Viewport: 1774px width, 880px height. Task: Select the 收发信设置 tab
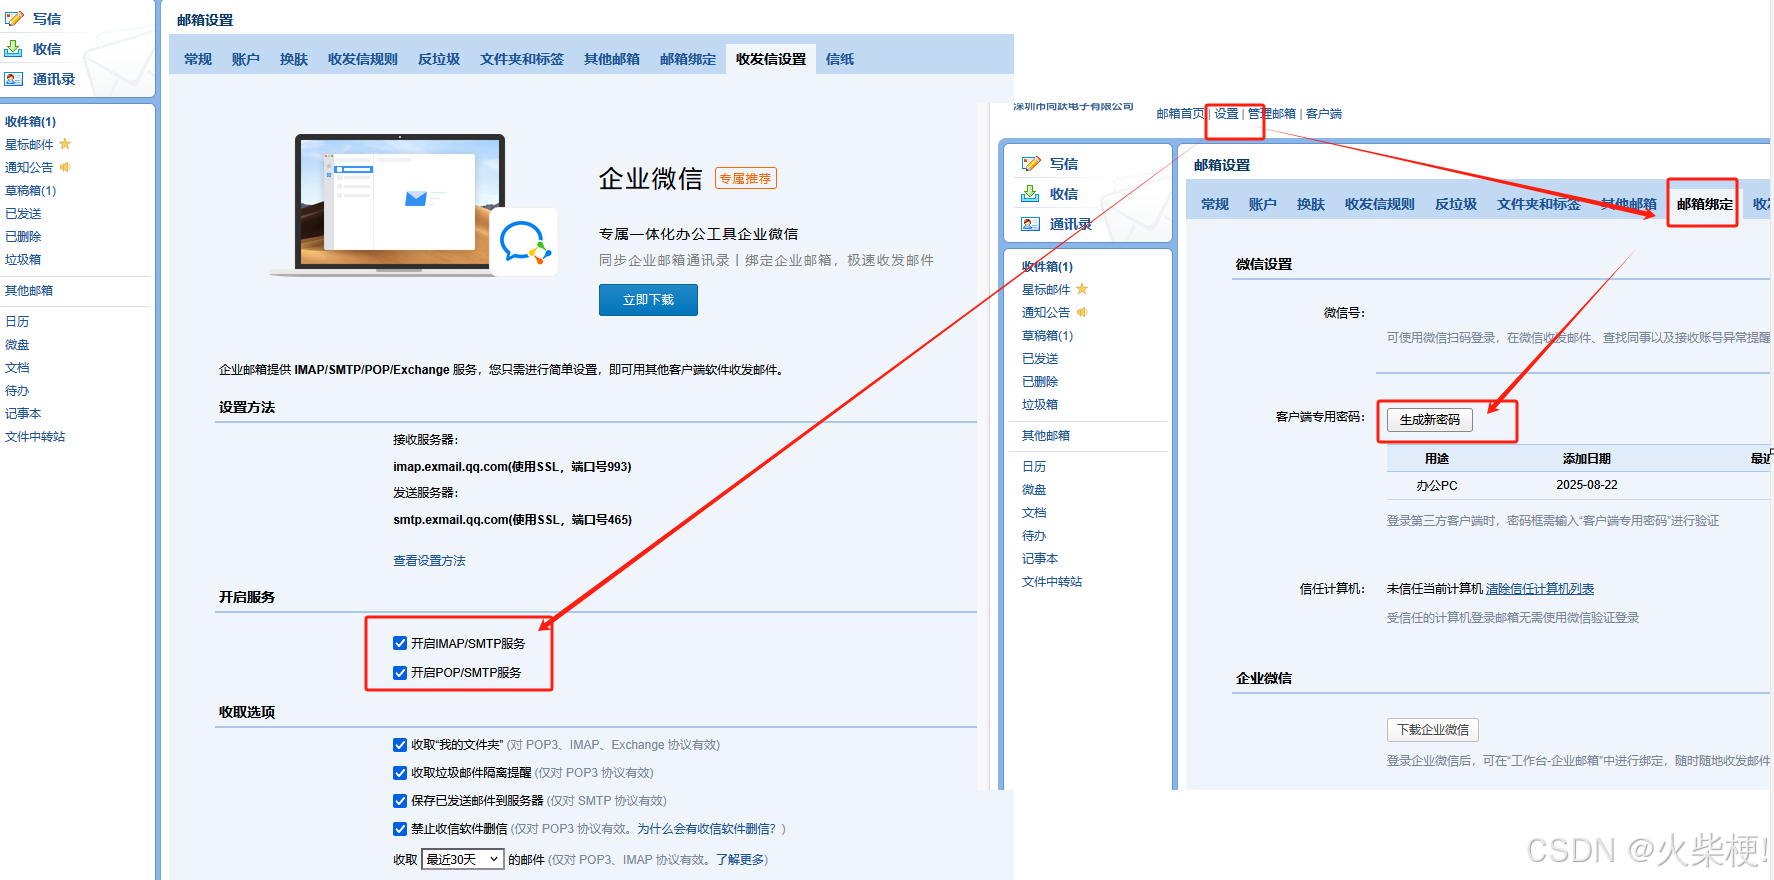point(771,59)
